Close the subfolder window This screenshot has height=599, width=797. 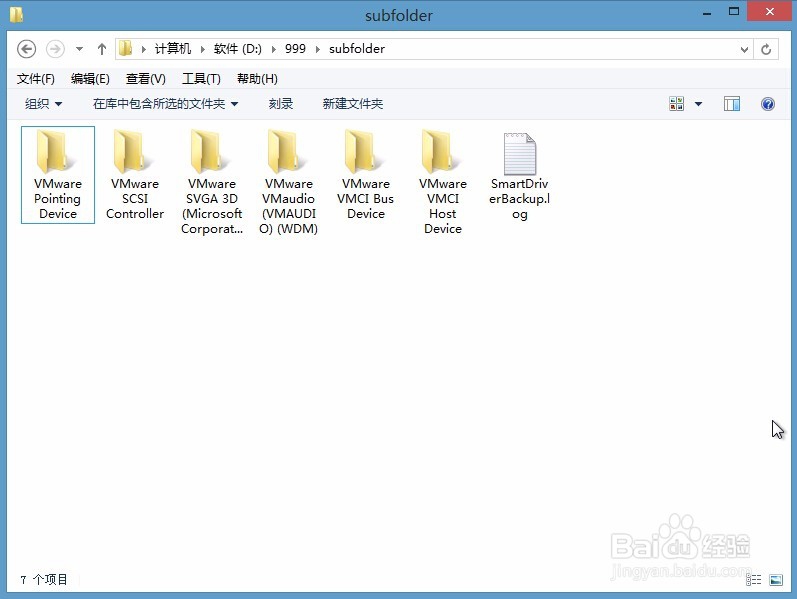click(770, 11)
